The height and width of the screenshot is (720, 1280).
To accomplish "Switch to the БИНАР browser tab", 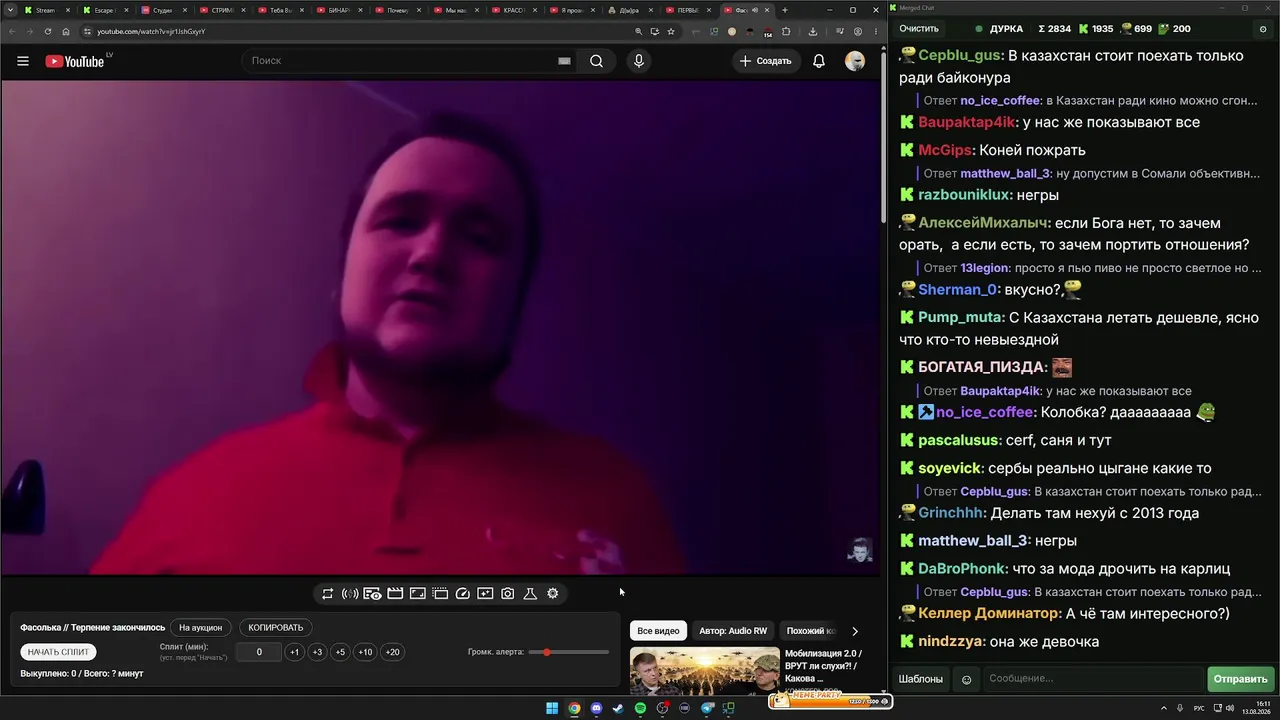I will click(x=338, y=10).
